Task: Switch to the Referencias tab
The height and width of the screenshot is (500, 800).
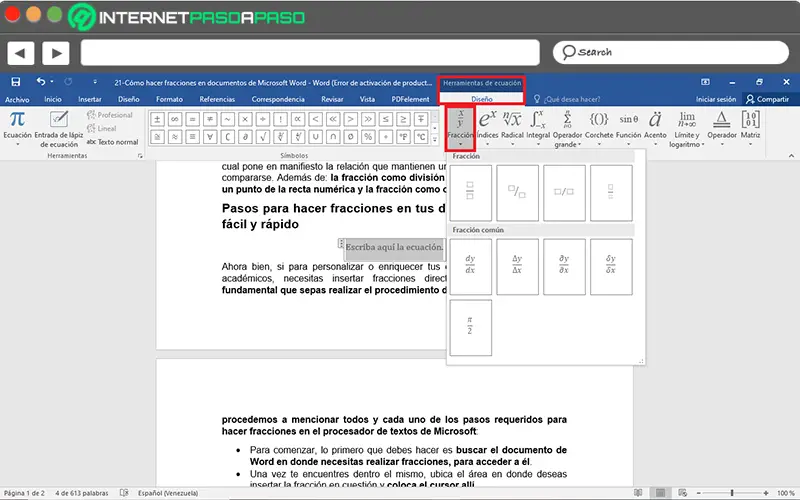Action: pos(217,99)
